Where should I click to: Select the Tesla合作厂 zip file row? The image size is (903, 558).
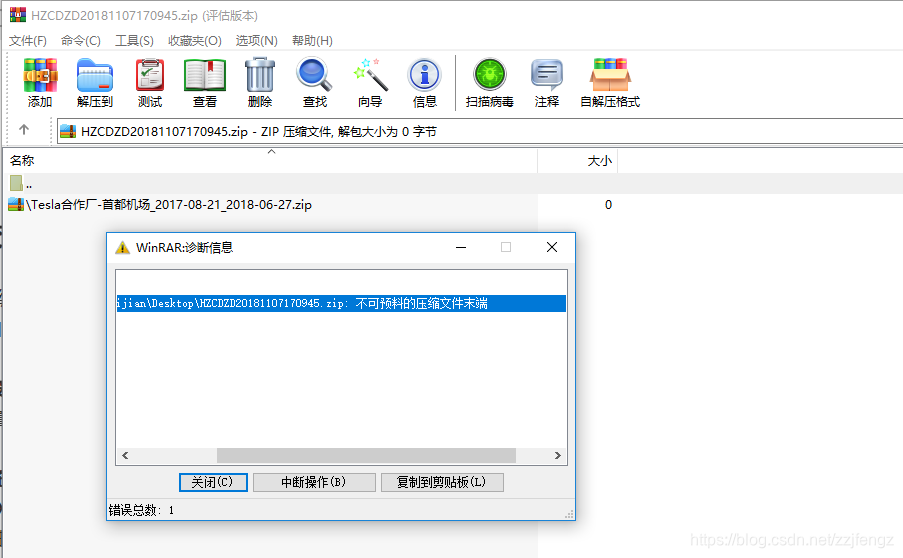(271, 204)
